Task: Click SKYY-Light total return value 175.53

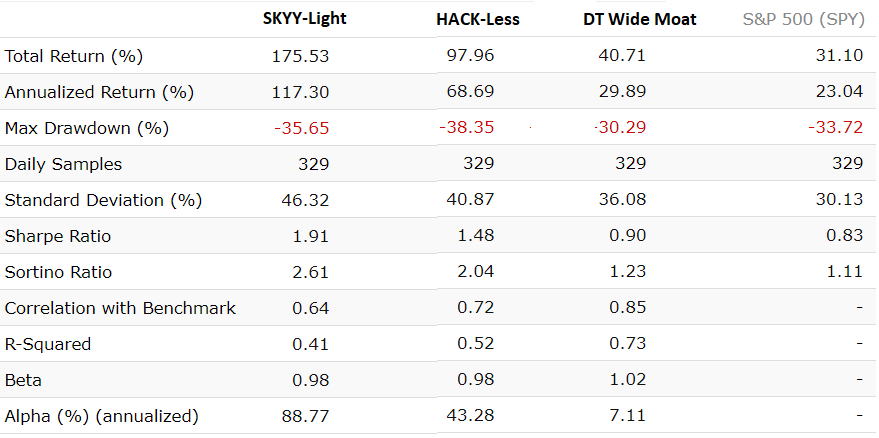Action: pyautogui.click(x=300, y=56)
